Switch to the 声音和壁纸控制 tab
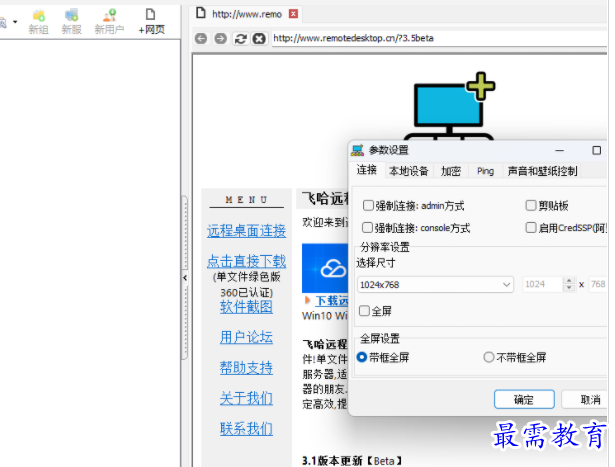This screenshot has height=467, width=615. tap(542, 171)
